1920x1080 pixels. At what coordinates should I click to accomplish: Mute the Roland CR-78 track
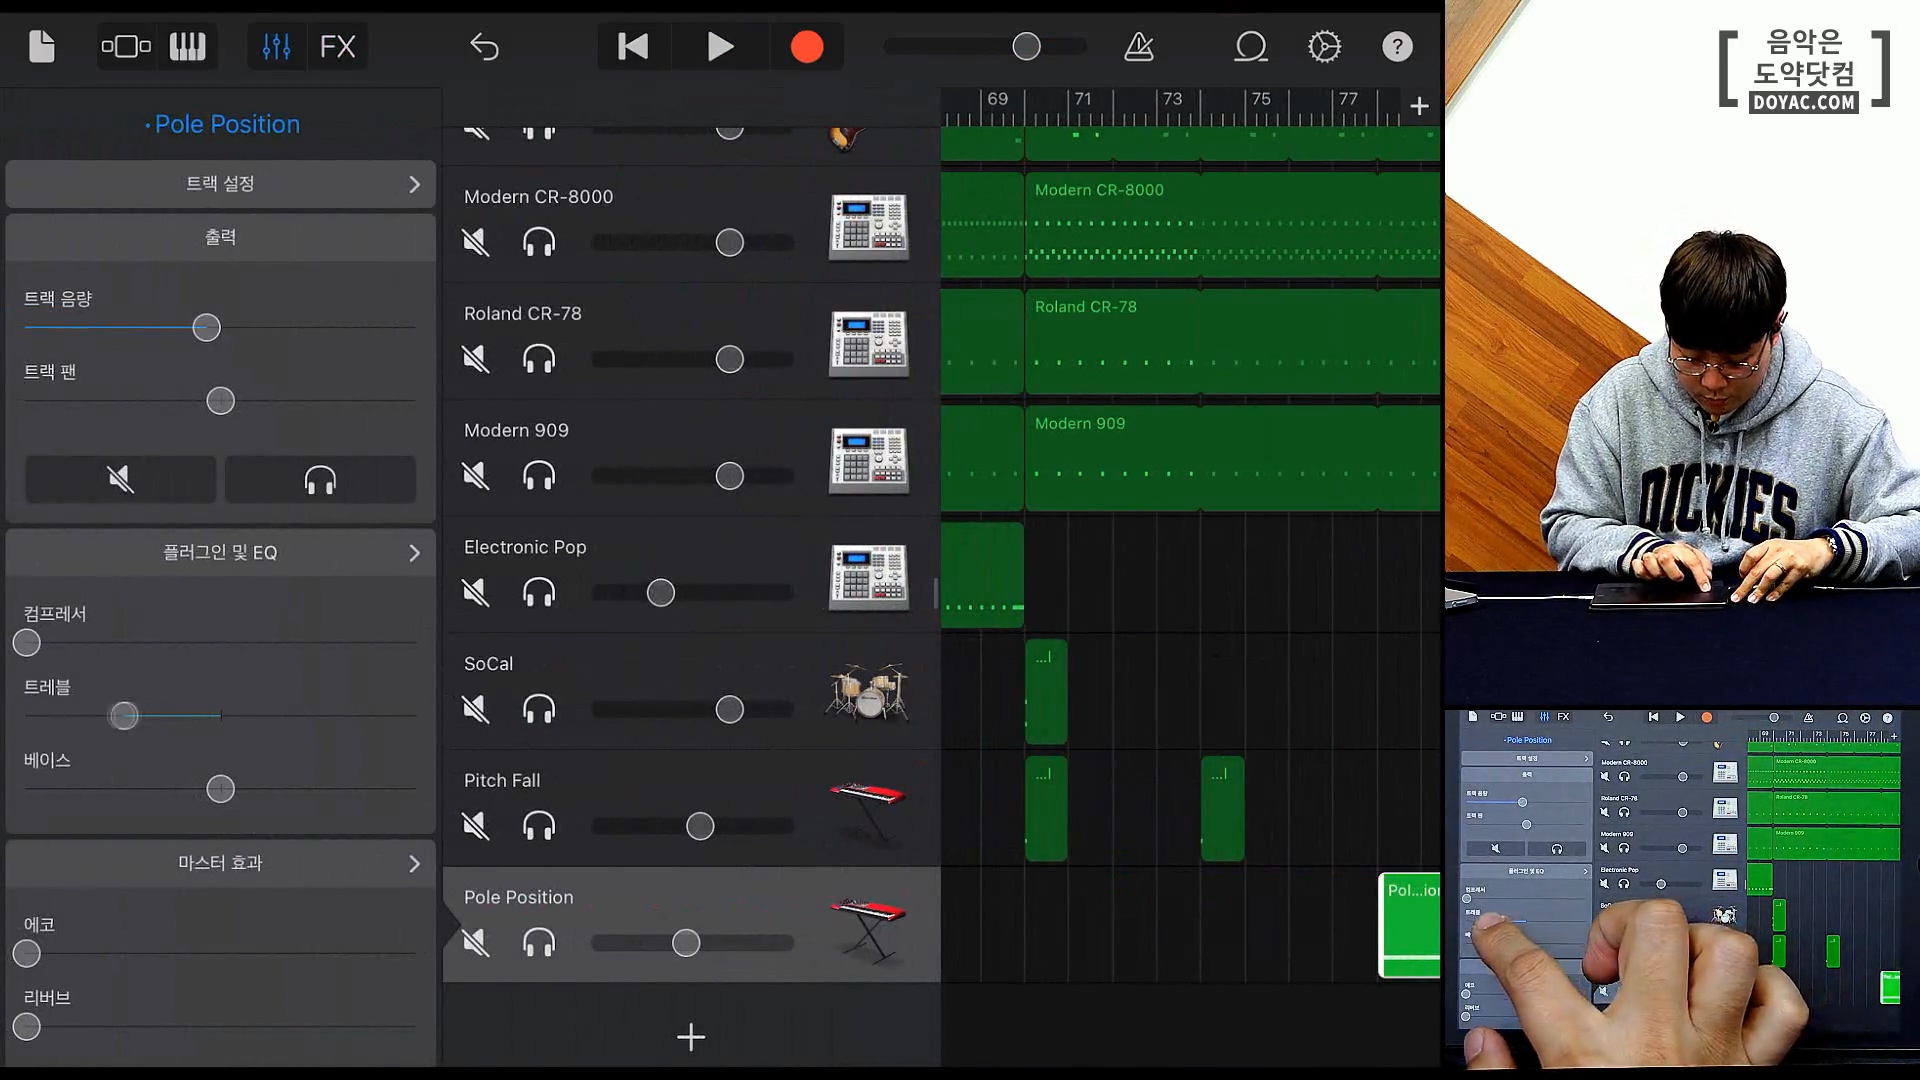pos(476,359)
